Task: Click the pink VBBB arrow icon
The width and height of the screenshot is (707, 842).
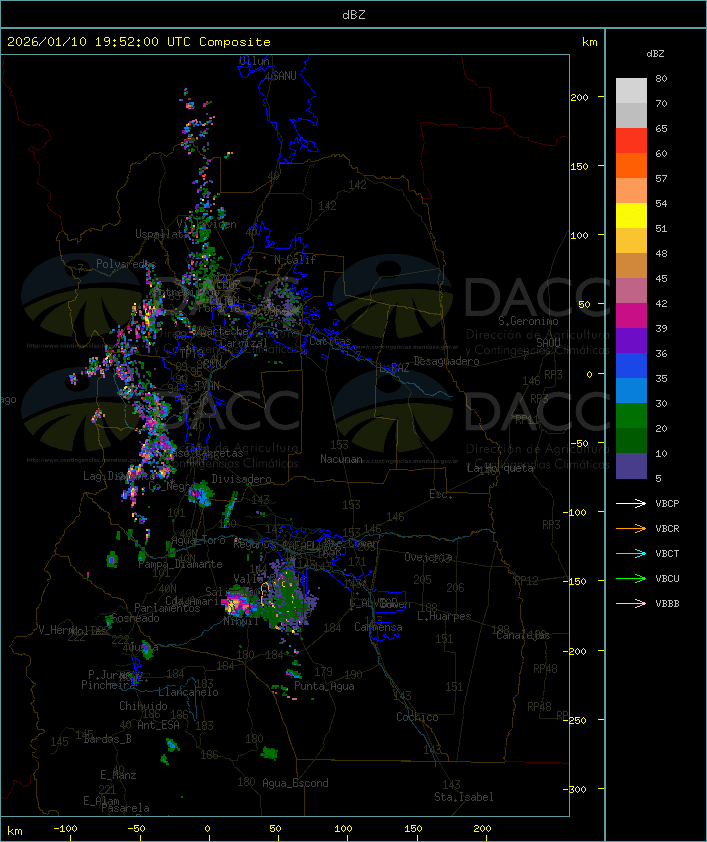Action: (632, 604)
